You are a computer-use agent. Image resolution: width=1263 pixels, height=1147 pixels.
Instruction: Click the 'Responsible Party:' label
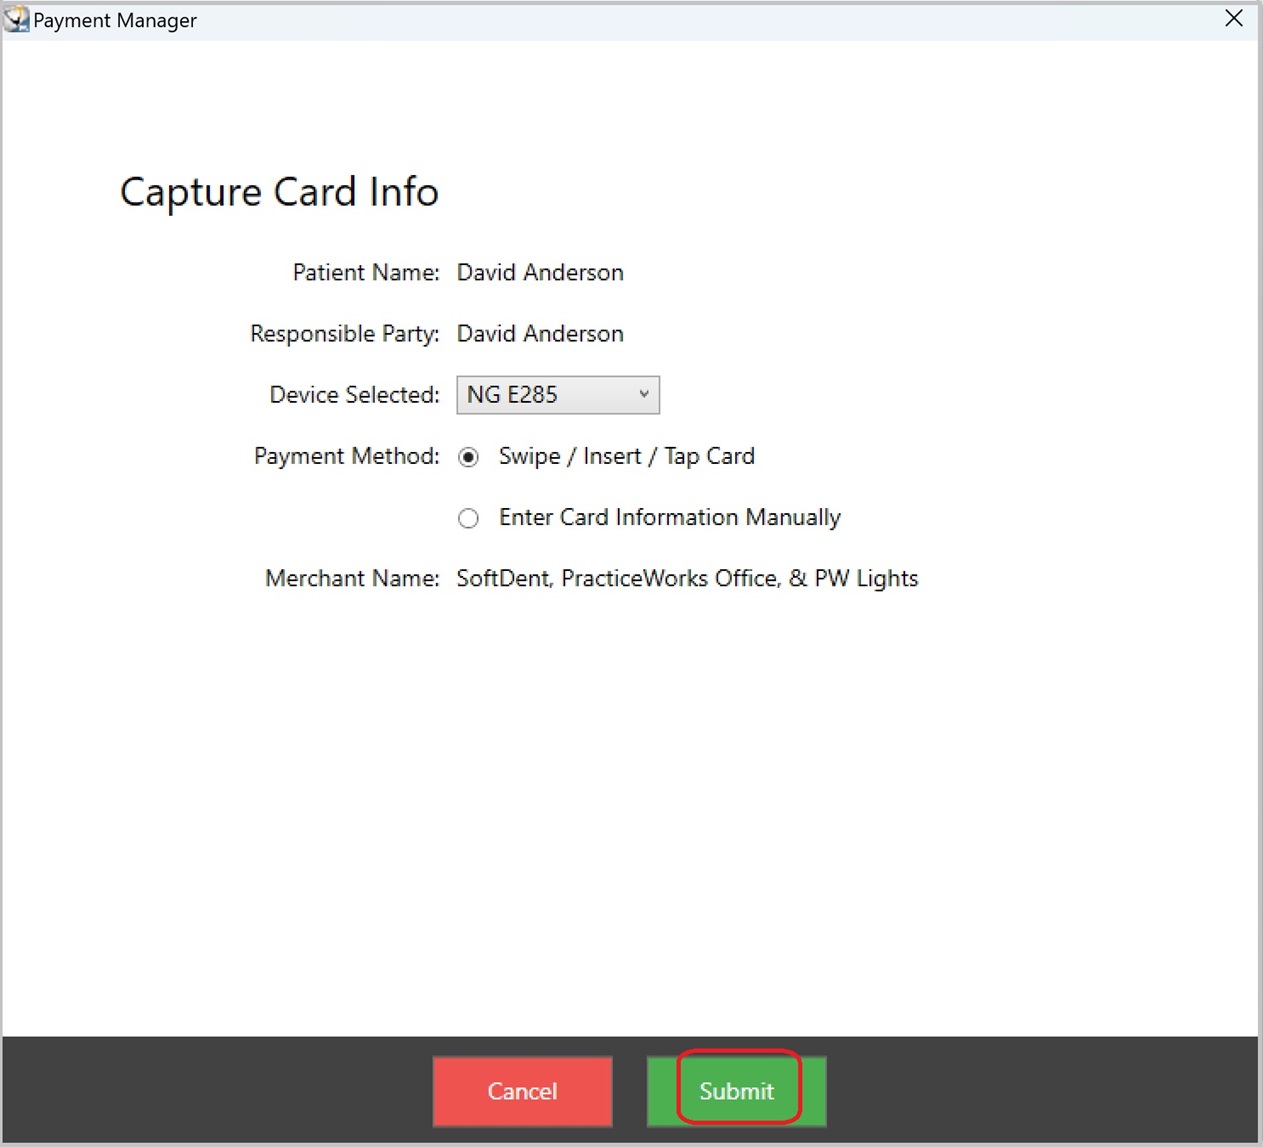[x=344, y=333]
